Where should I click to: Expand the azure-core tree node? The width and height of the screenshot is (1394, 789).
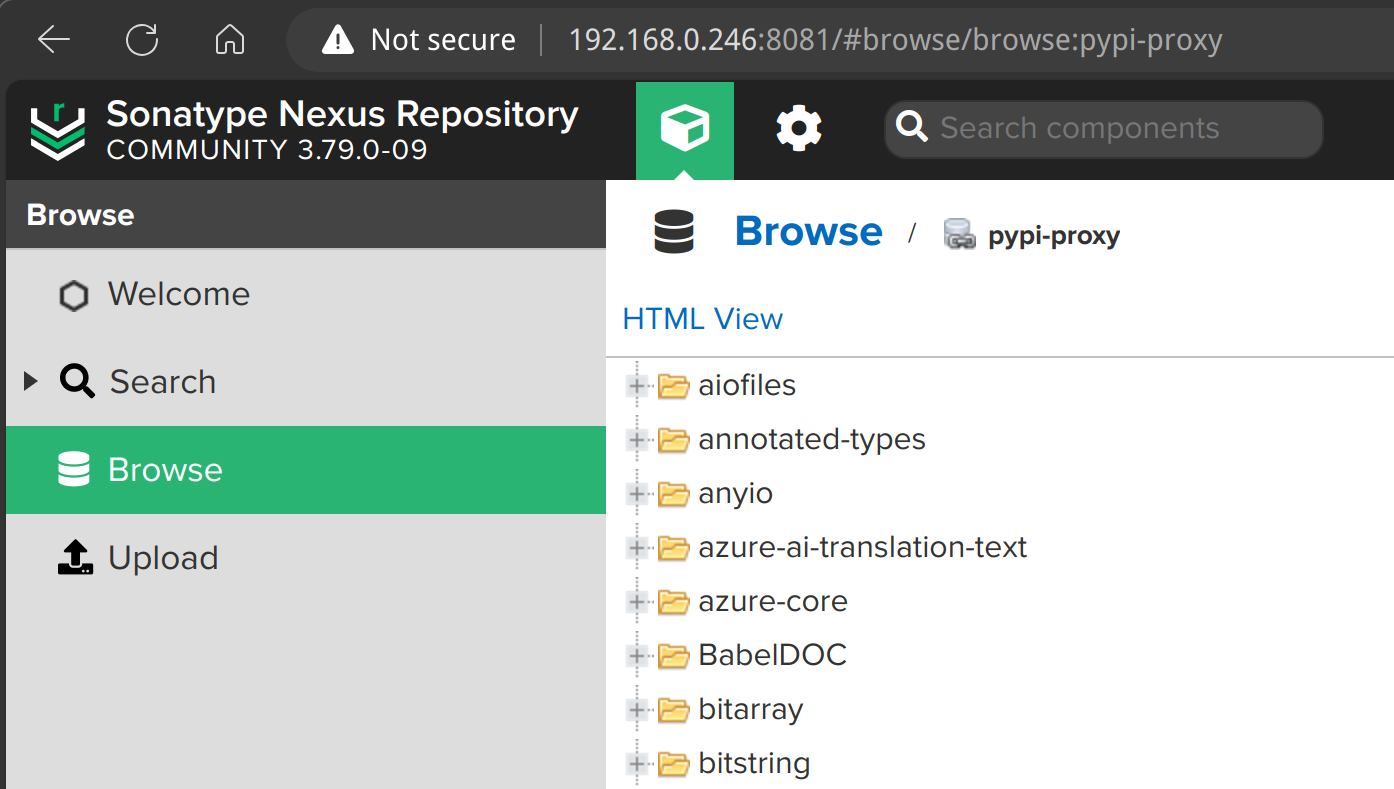pos(636,602)
